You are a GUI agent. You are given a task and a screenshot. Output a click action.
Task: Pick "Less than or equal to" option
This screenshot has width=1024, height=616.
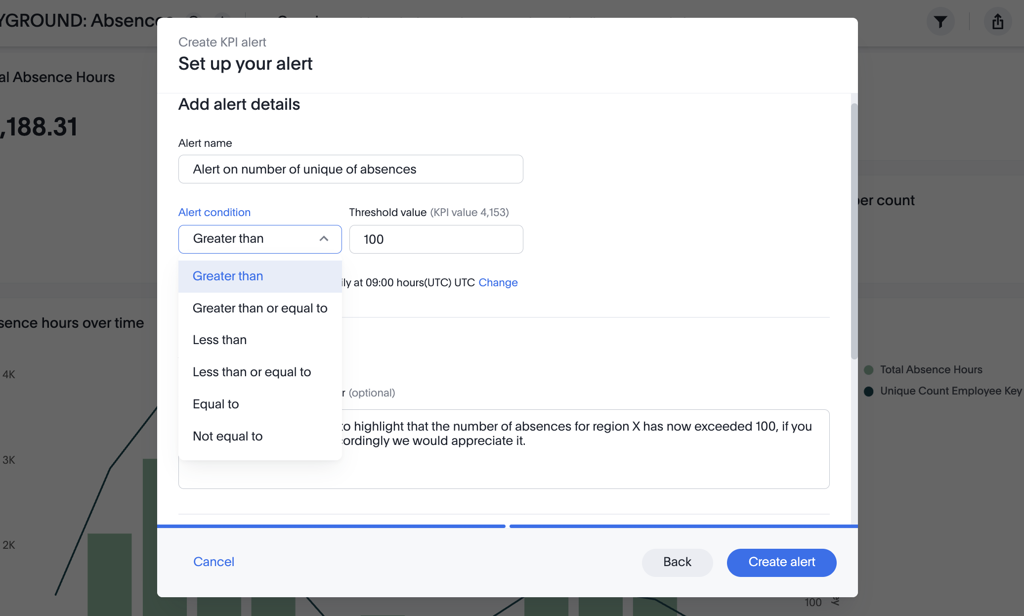tap(252, 372)
